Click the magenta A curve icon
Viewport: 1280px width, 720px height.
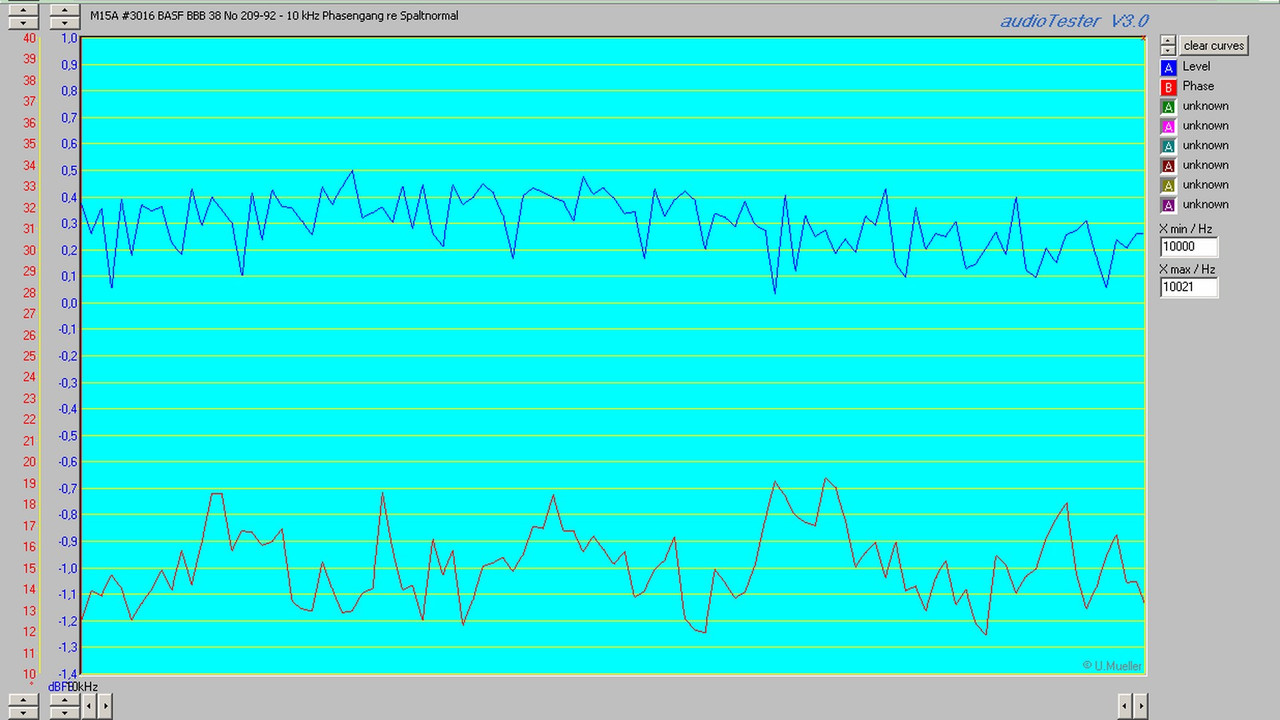pos(1168,125)
